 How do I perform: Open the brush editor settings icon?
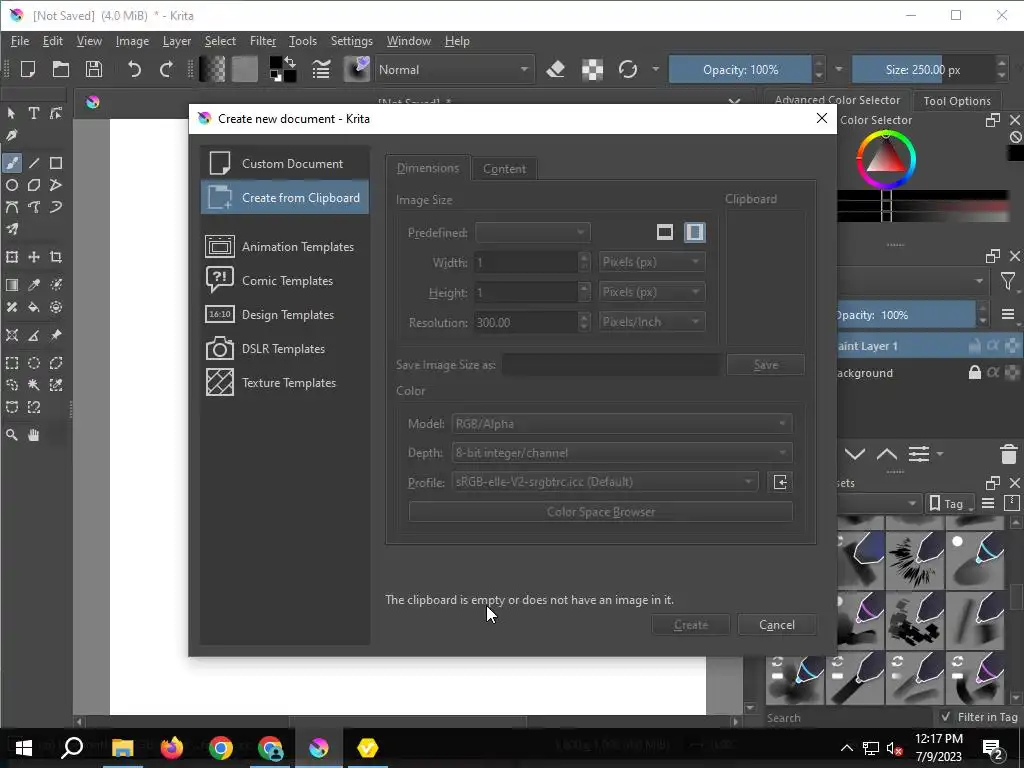(x=321, y=69)
